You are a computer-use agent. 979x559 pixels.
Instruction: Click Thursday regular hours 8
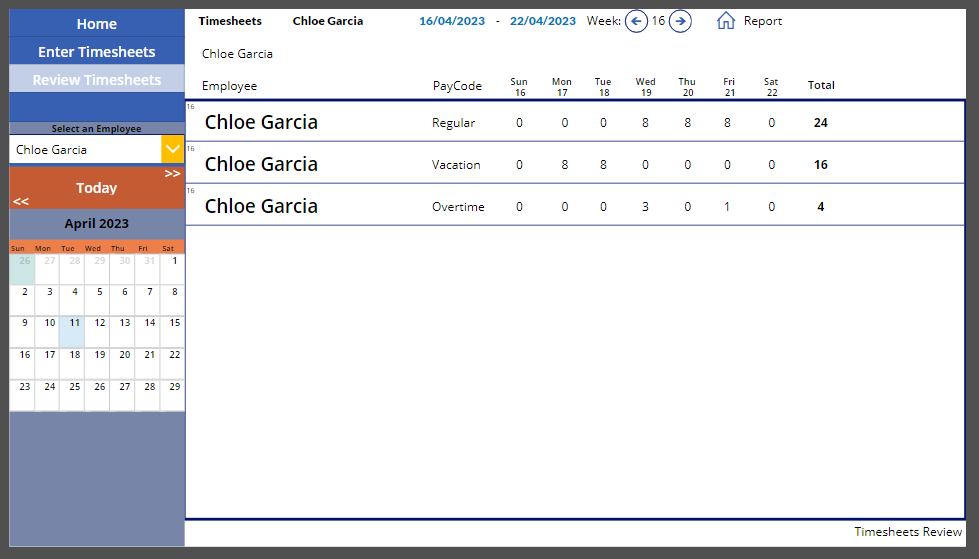687,123
